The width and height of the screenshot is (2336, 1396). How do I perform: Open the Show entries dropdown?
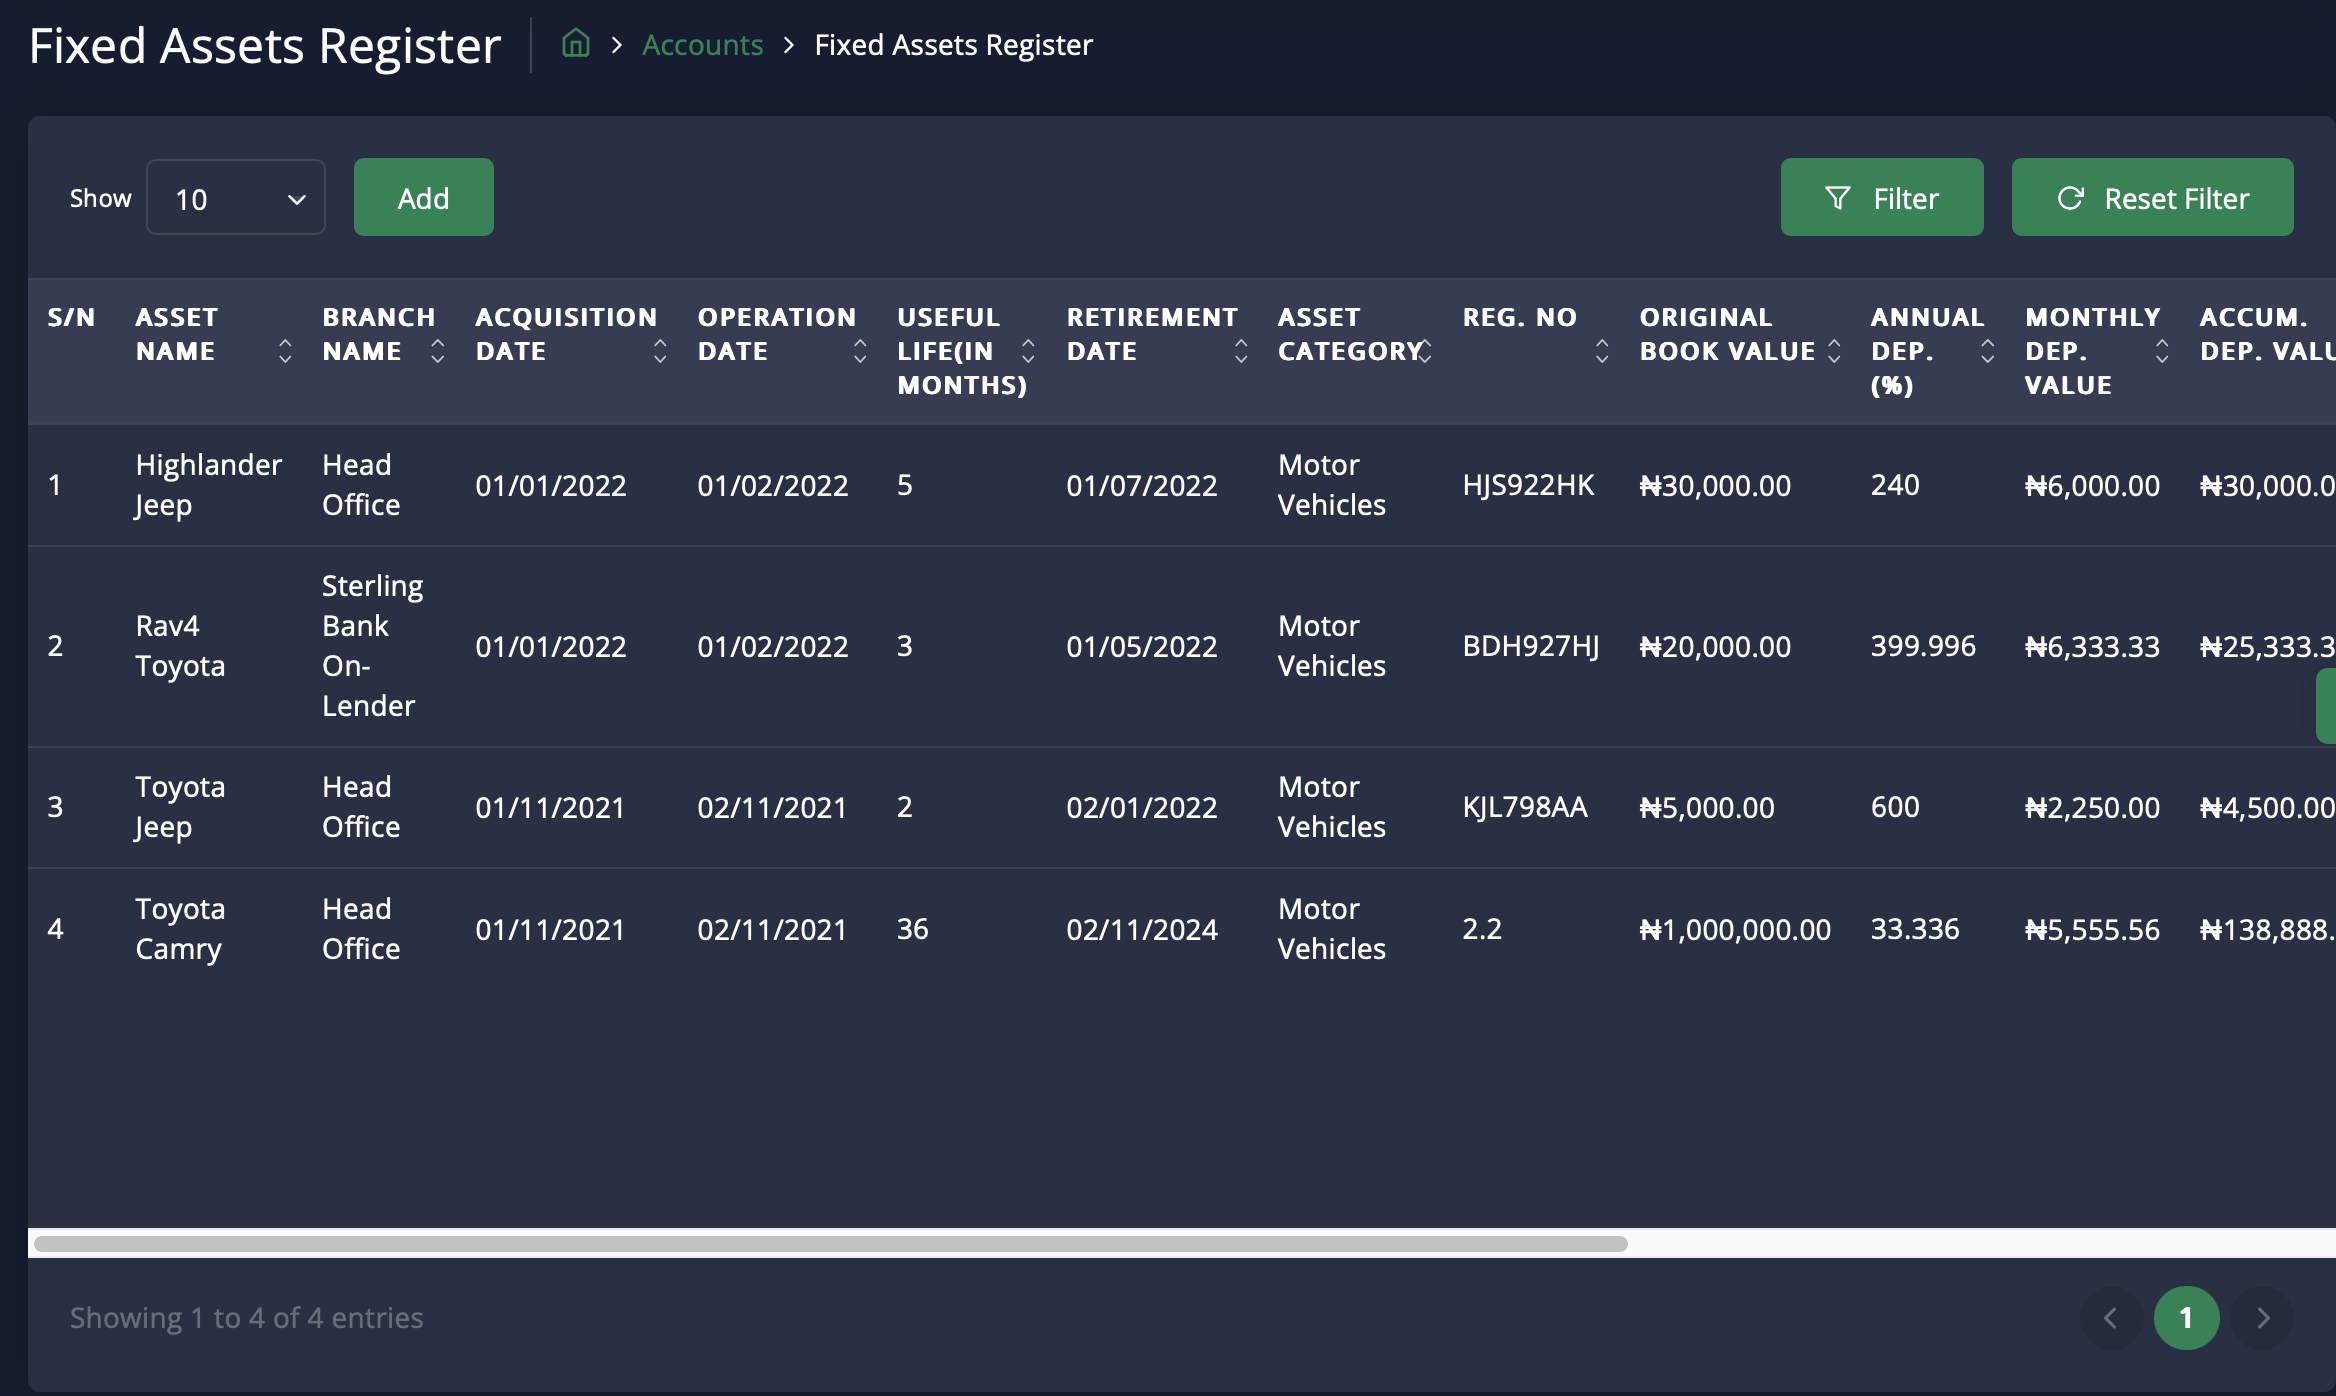tap(236, 198)
